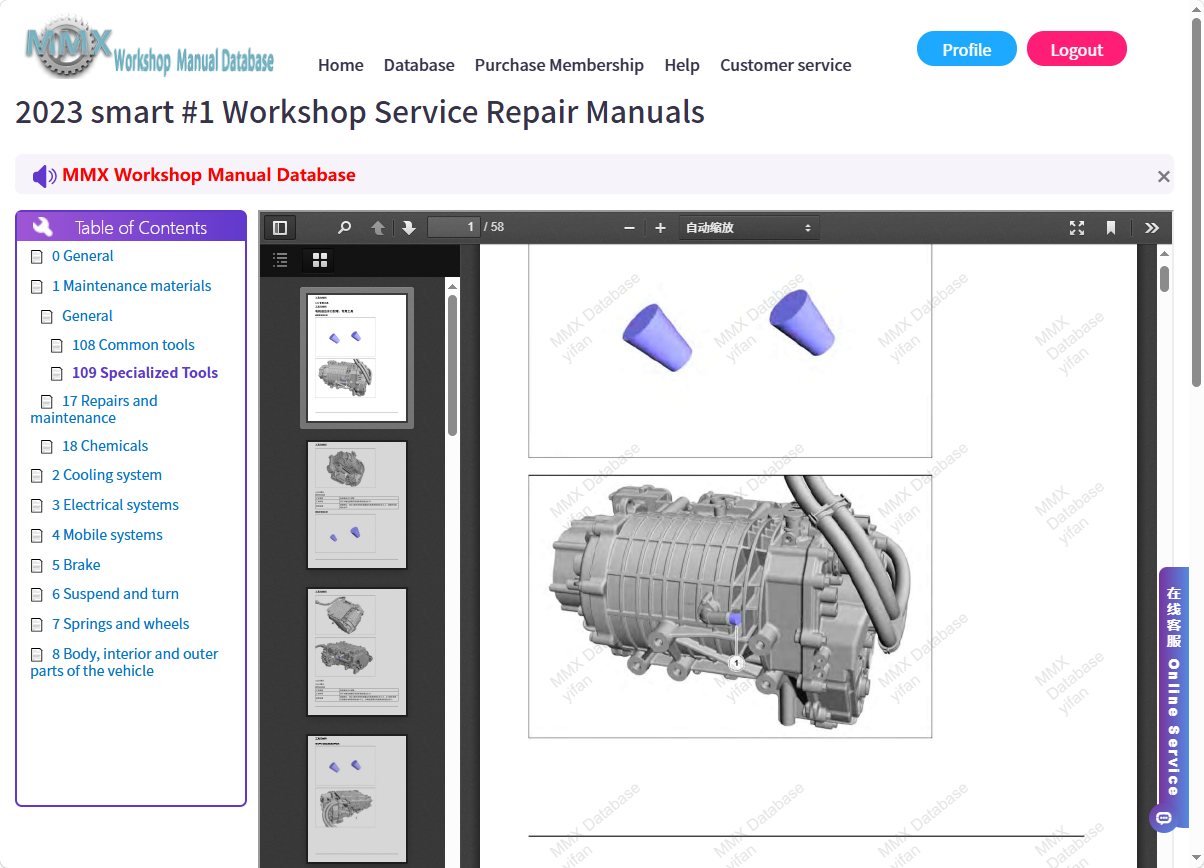The width and height of the screenshot is (1204, 868).
Task: Show the document outline view
Action: 281,260
